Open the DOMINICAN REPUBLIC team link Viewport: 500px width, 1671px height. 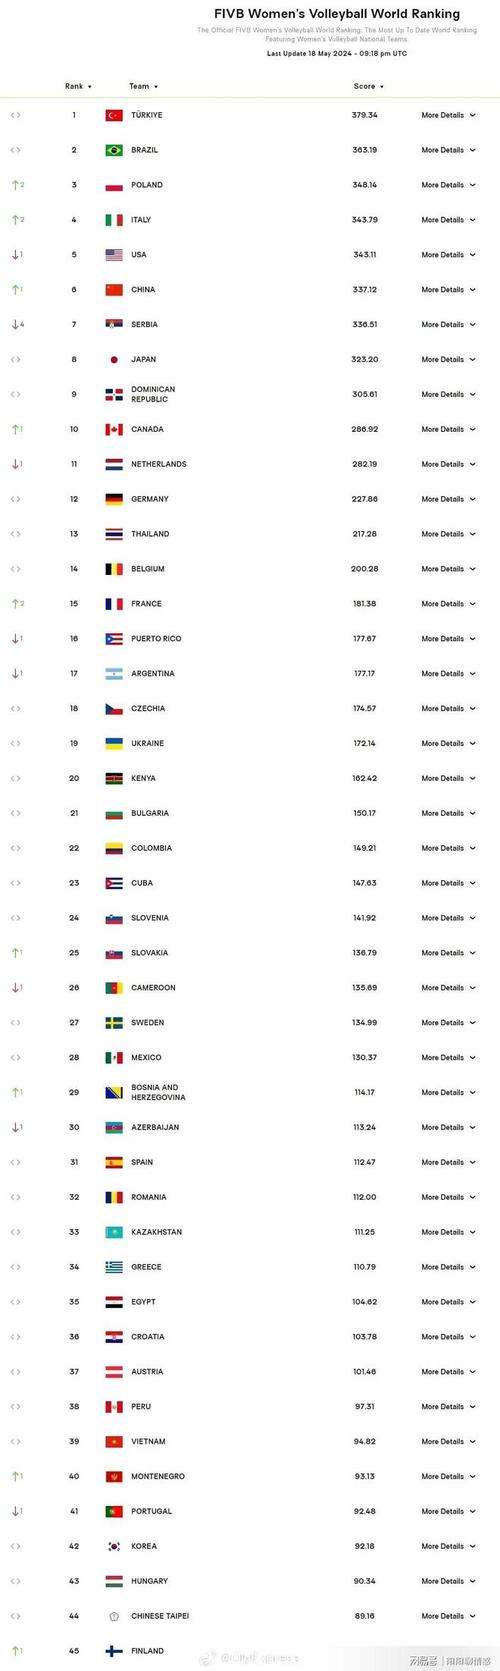[x=153, y=394]
